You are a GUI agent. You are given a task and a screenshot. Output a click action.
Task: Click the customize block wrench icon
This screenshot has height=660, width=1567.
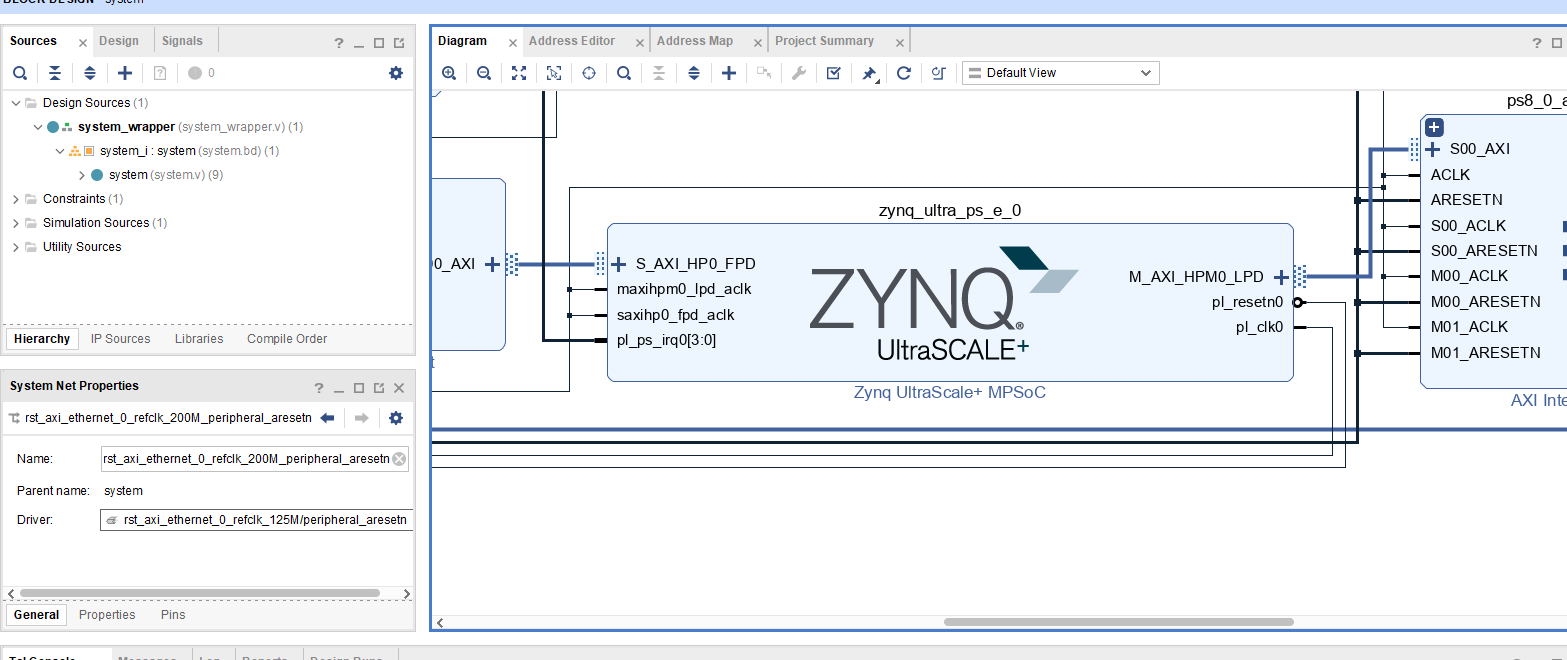[799, 73]
